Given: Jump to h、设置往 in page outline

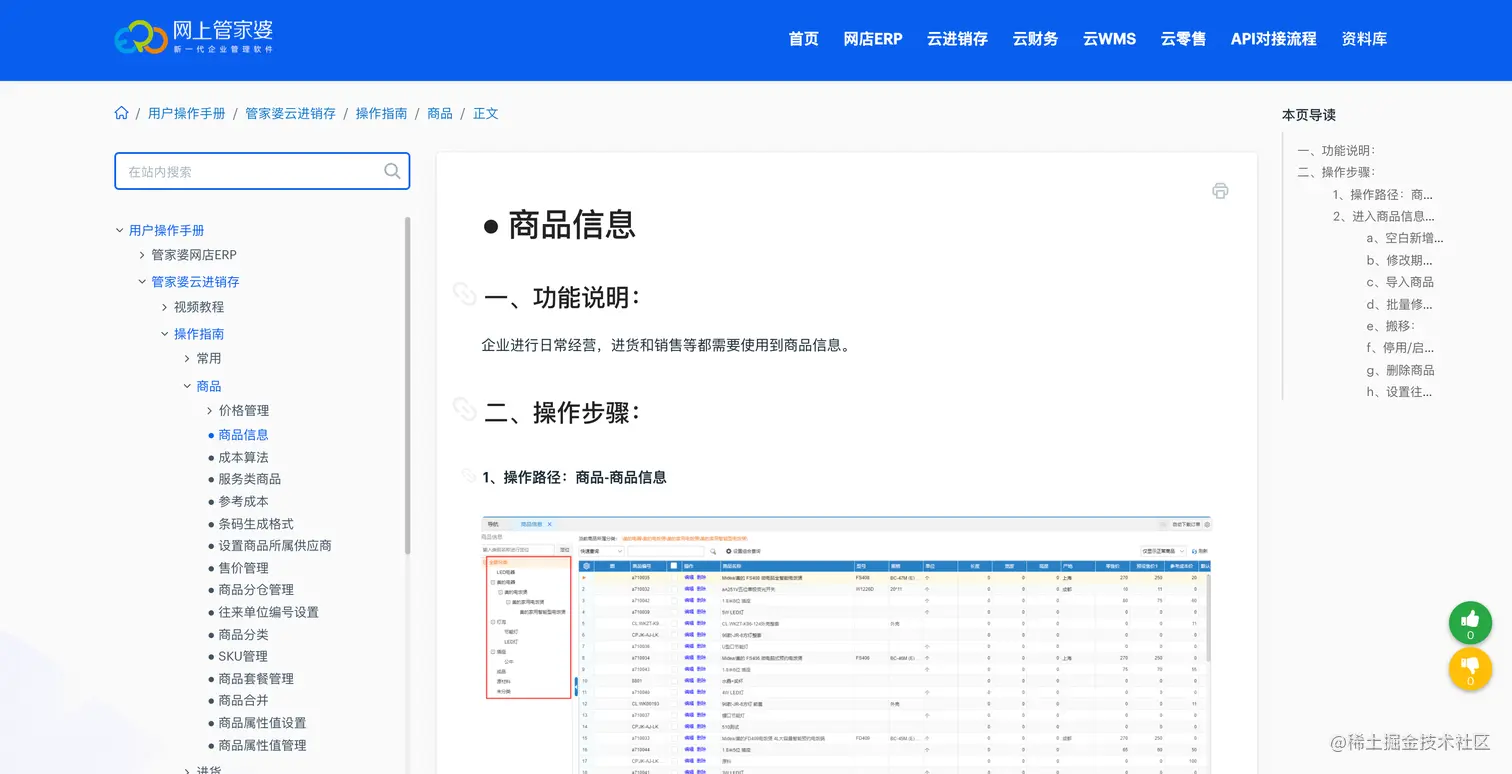Looking at the screenshot, I should coord(1400,392).
